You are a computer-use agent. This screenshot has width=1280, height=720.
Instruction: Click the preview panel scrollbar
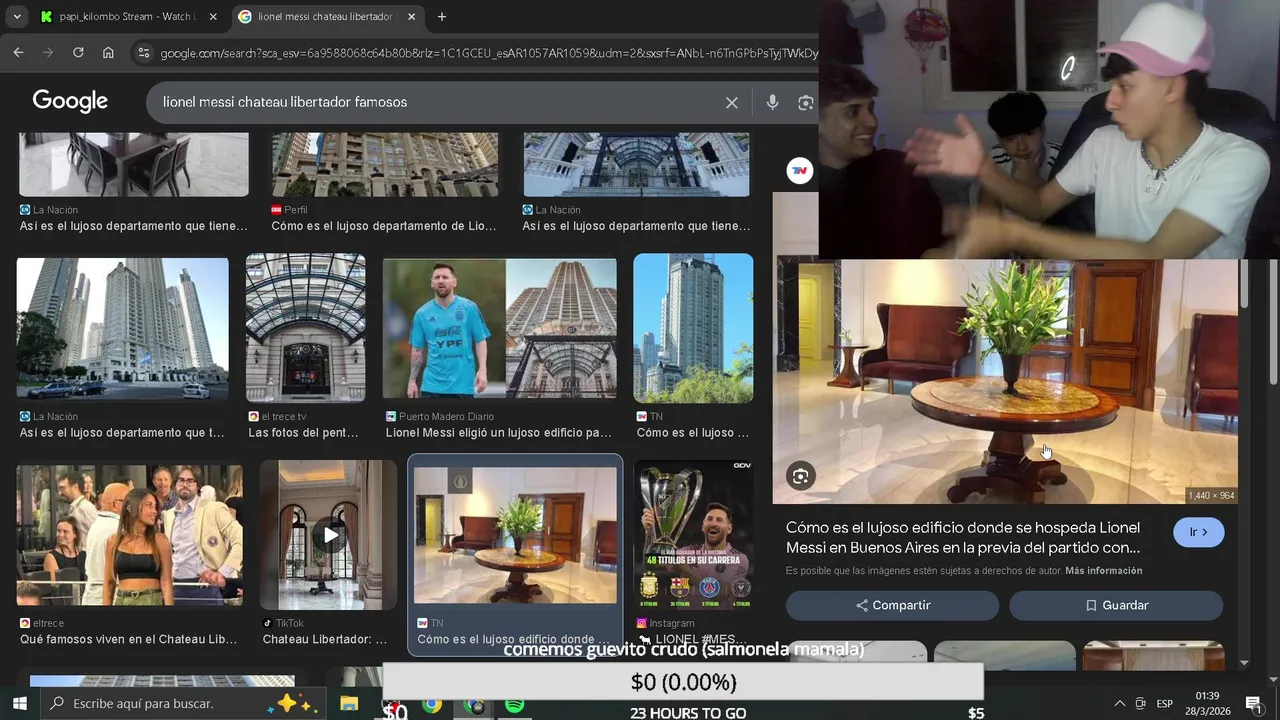[x=1244, y=283]
